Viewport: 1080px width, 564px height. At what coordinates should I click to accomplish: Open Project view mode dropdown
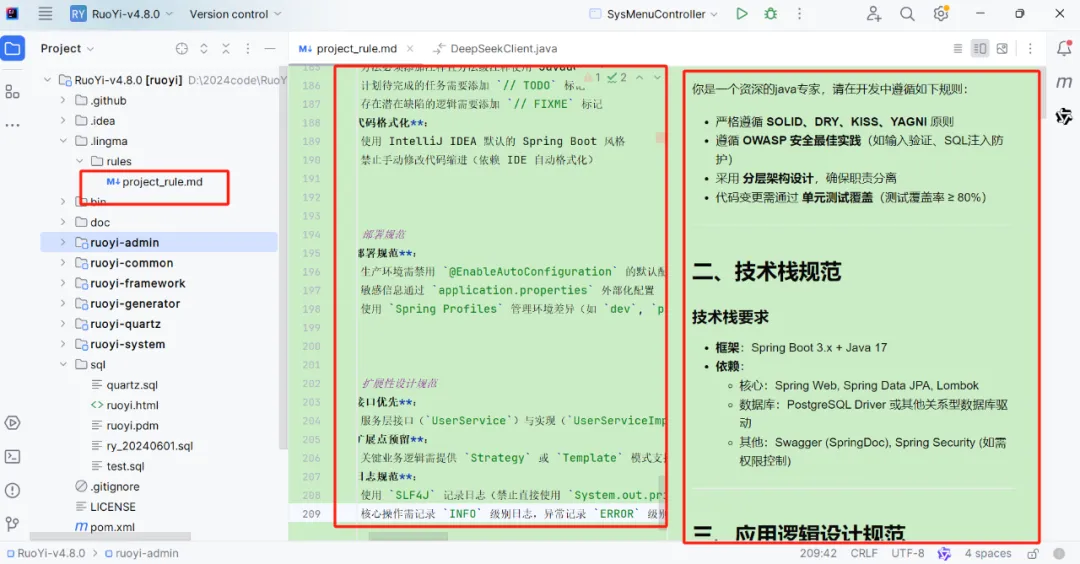(67, 48)
